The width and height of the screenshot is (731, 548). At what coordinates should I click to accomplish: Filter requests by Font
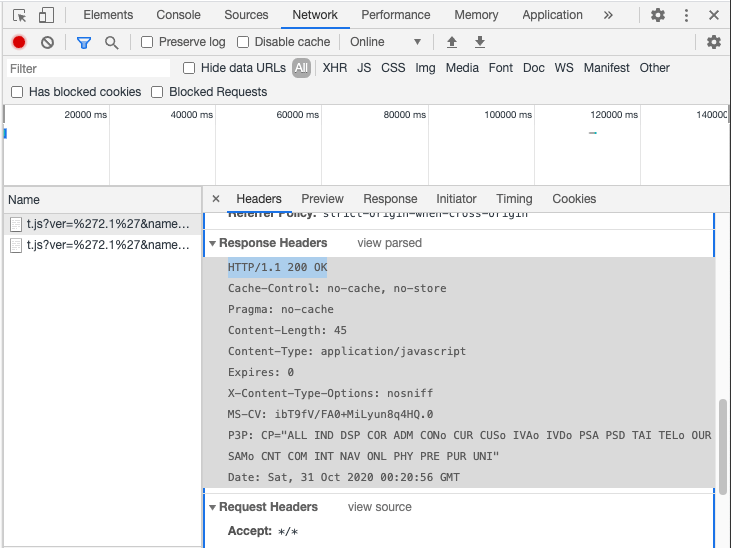coord(501,68)
